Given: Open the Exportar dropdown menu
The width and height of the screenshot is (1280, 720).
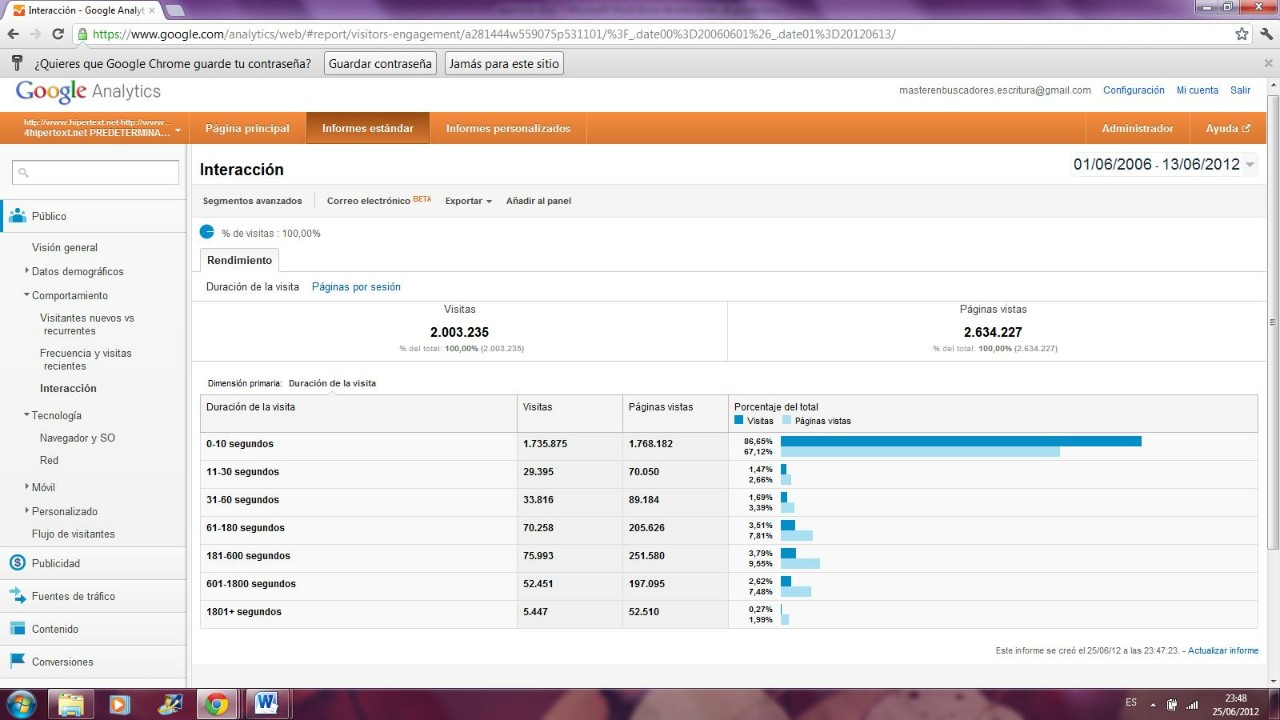Looking at the screenshot, I should coord(468,201).
